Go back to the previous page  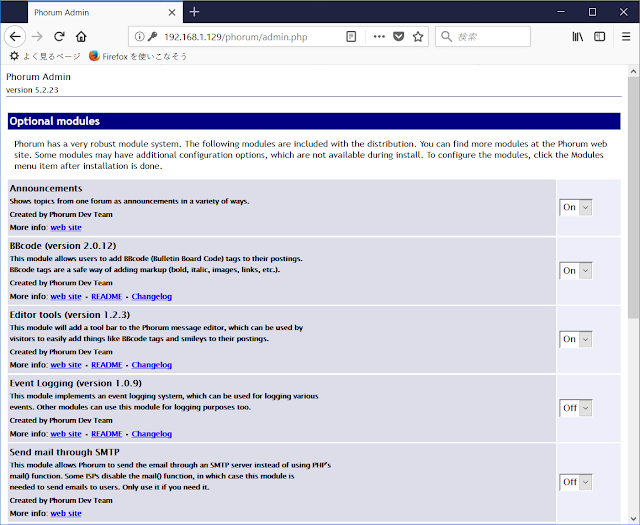pos(15,37)
